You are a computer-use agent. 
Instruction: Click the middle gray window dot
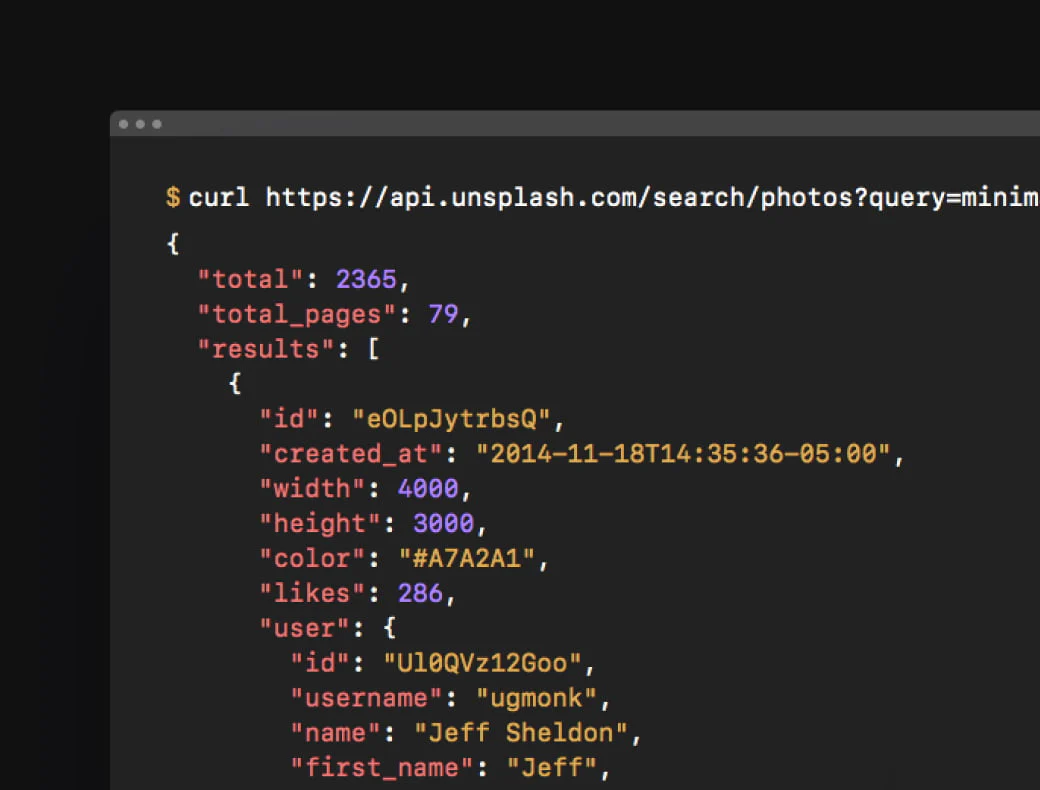(140, 124)
